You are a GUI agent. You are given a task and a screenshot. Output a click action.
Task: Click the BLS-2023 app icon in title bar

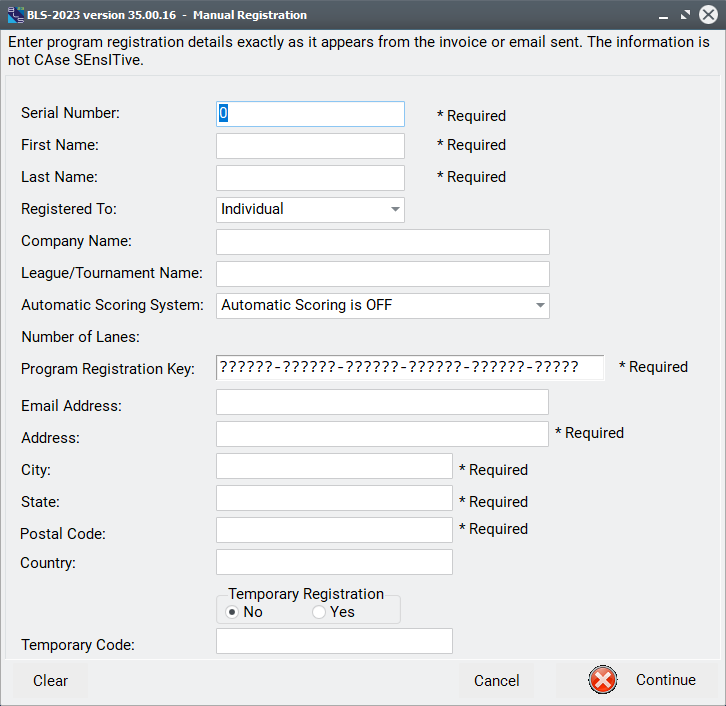16,15
